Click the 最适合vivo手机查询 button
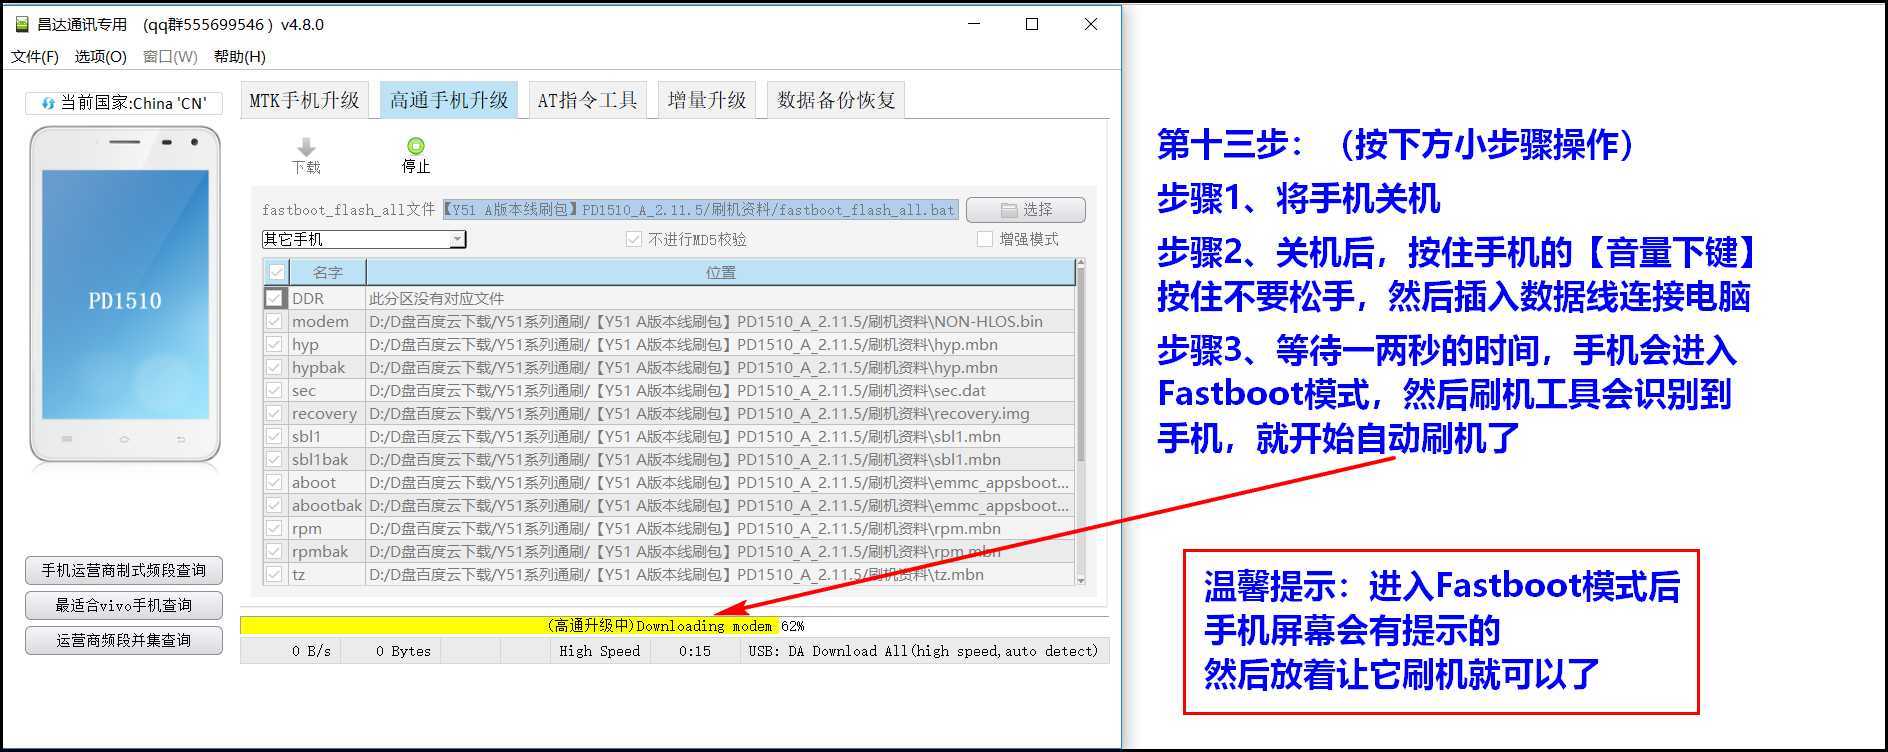Image resolution: width=1888 pixels, height=752 pixels. click(124, 605)
